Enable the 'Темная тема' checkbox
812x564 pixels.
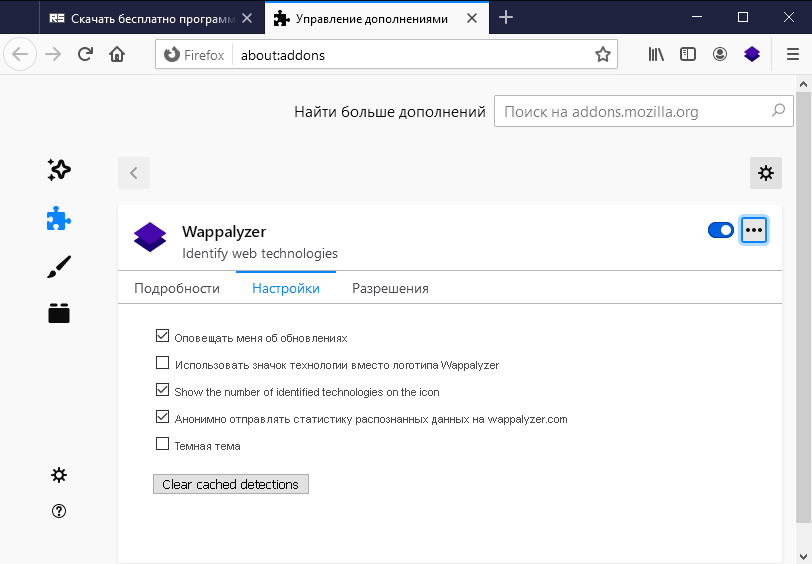pos(163,443)
